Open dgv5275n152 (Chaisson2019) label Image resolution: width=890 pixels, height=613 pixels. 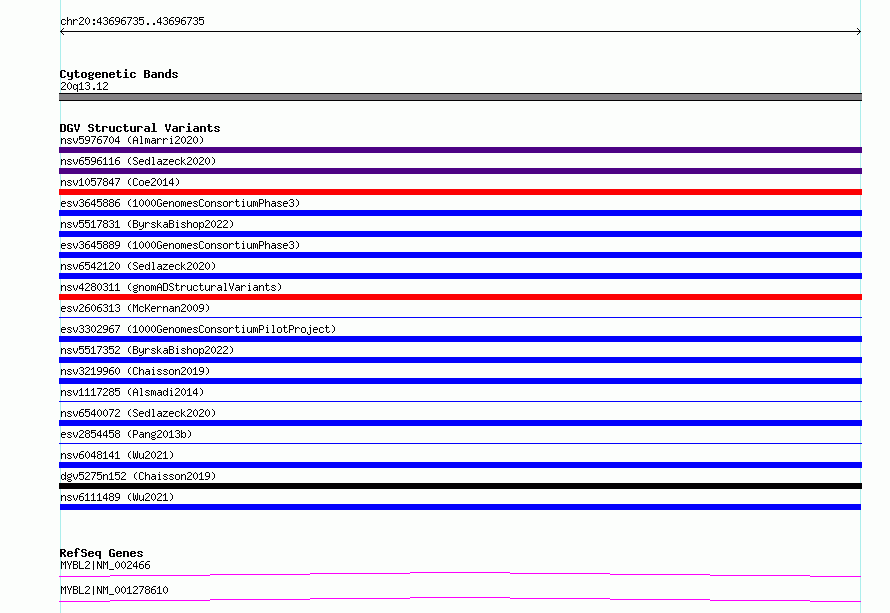[x=138, y=476]
